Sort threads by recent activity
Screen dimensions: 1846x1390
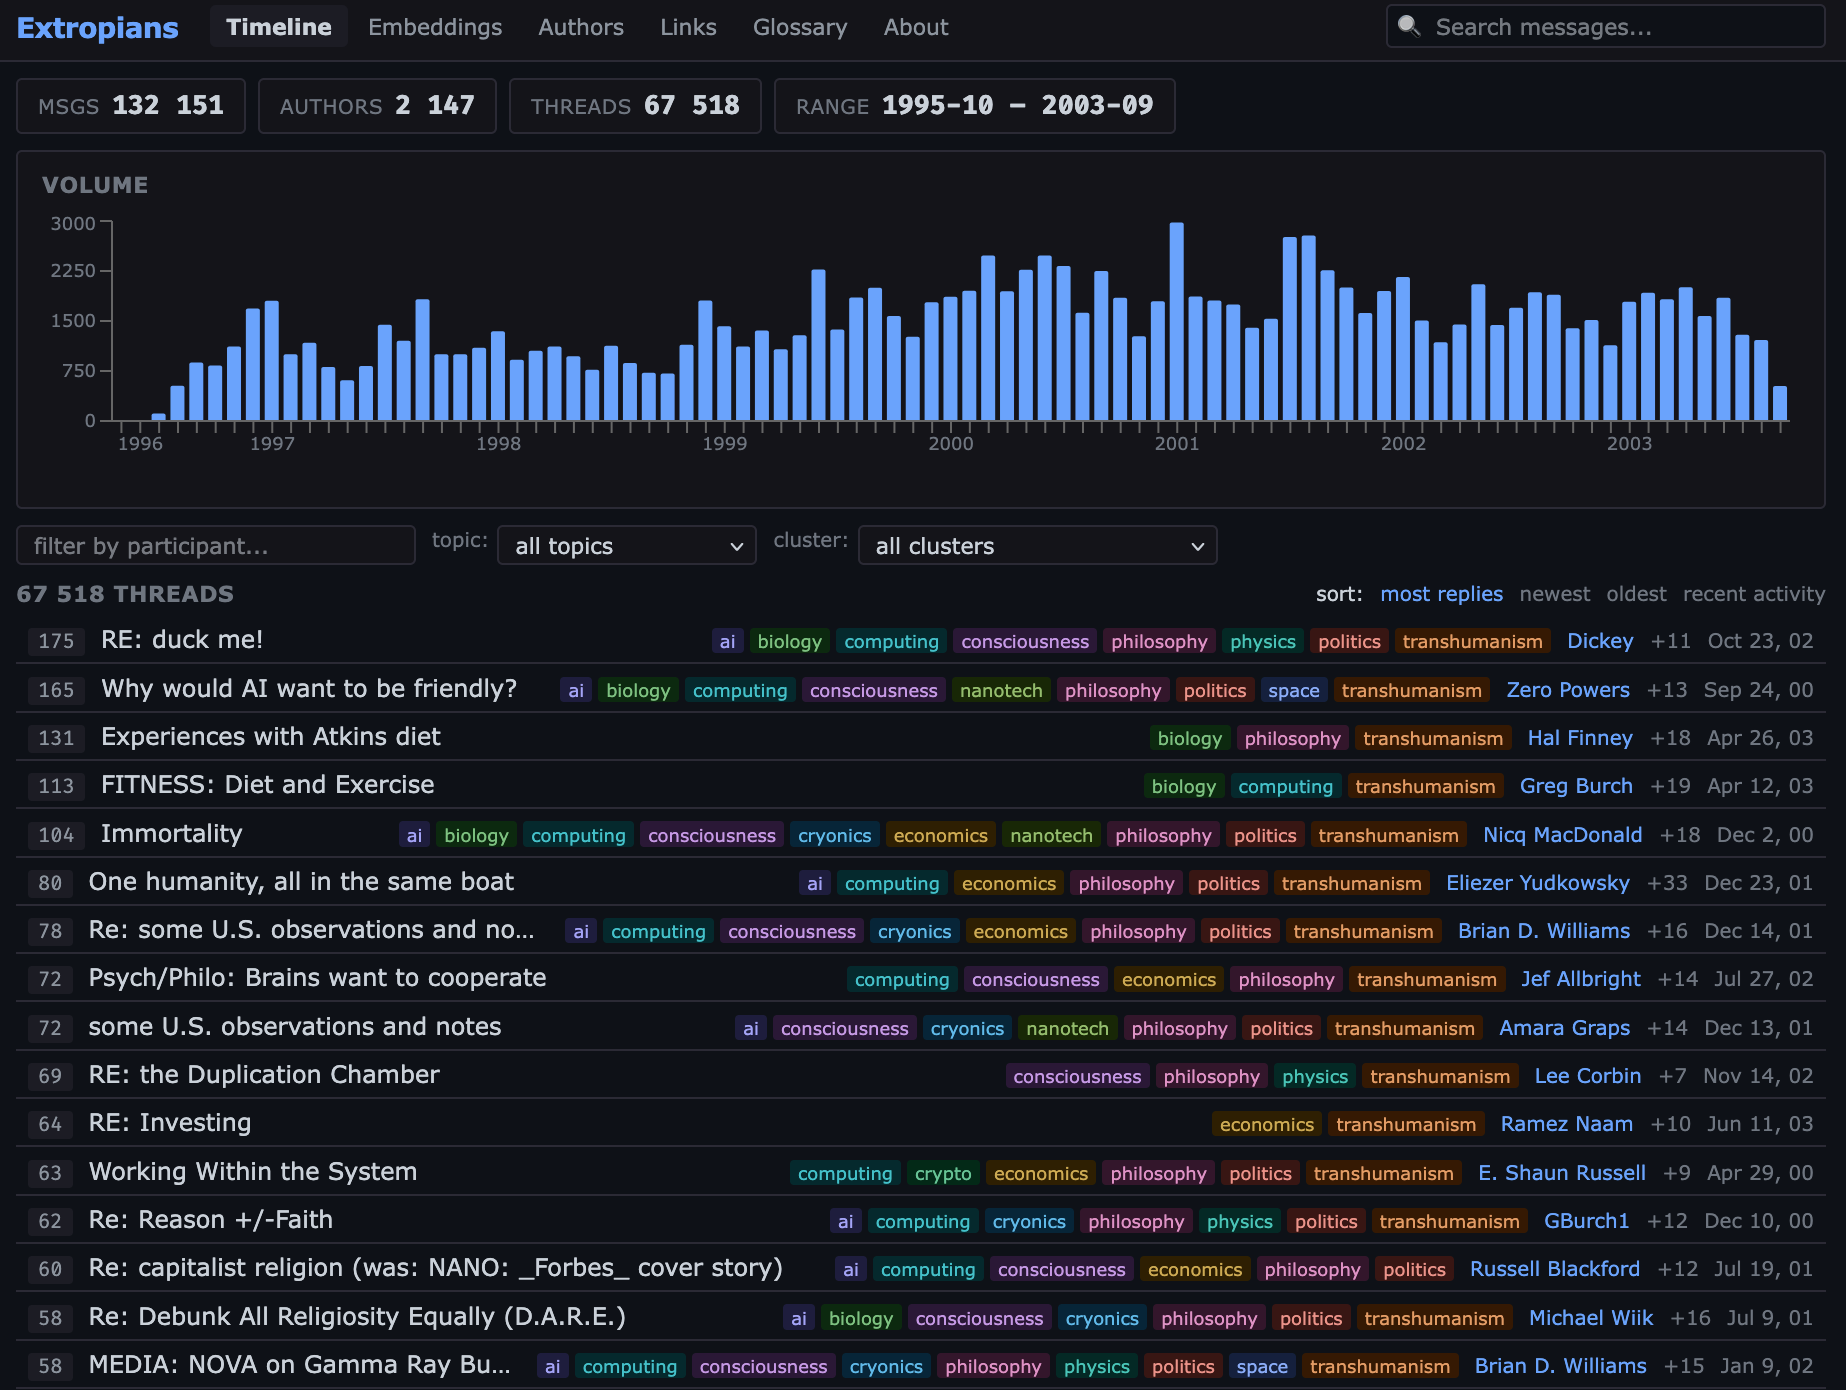coord(1753,594)
